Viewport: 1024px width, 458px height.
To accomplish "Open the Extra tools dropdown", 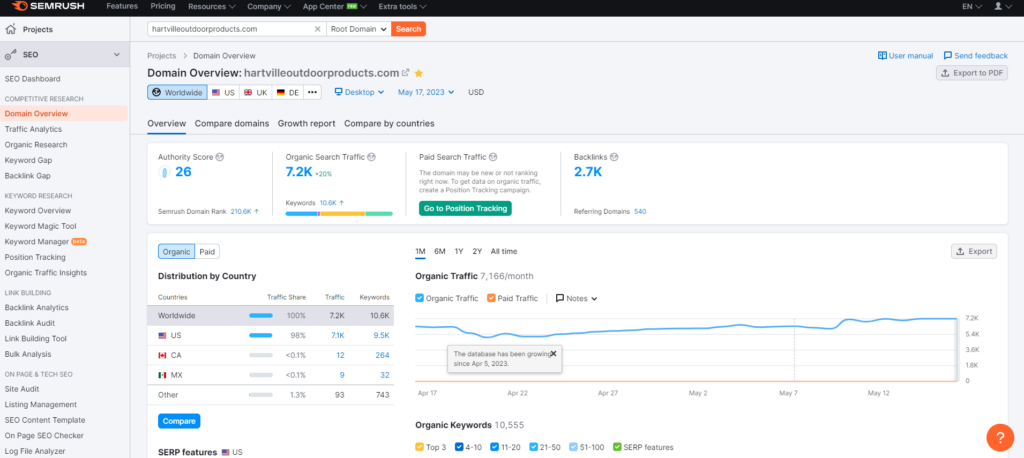I will pyautogui.click(x=402, y=7).
